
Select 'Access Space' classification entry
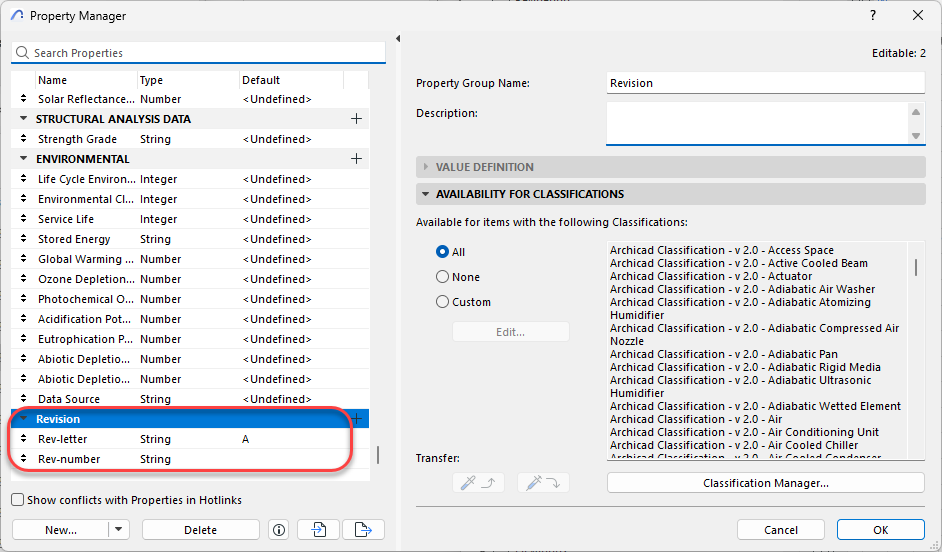722,250
